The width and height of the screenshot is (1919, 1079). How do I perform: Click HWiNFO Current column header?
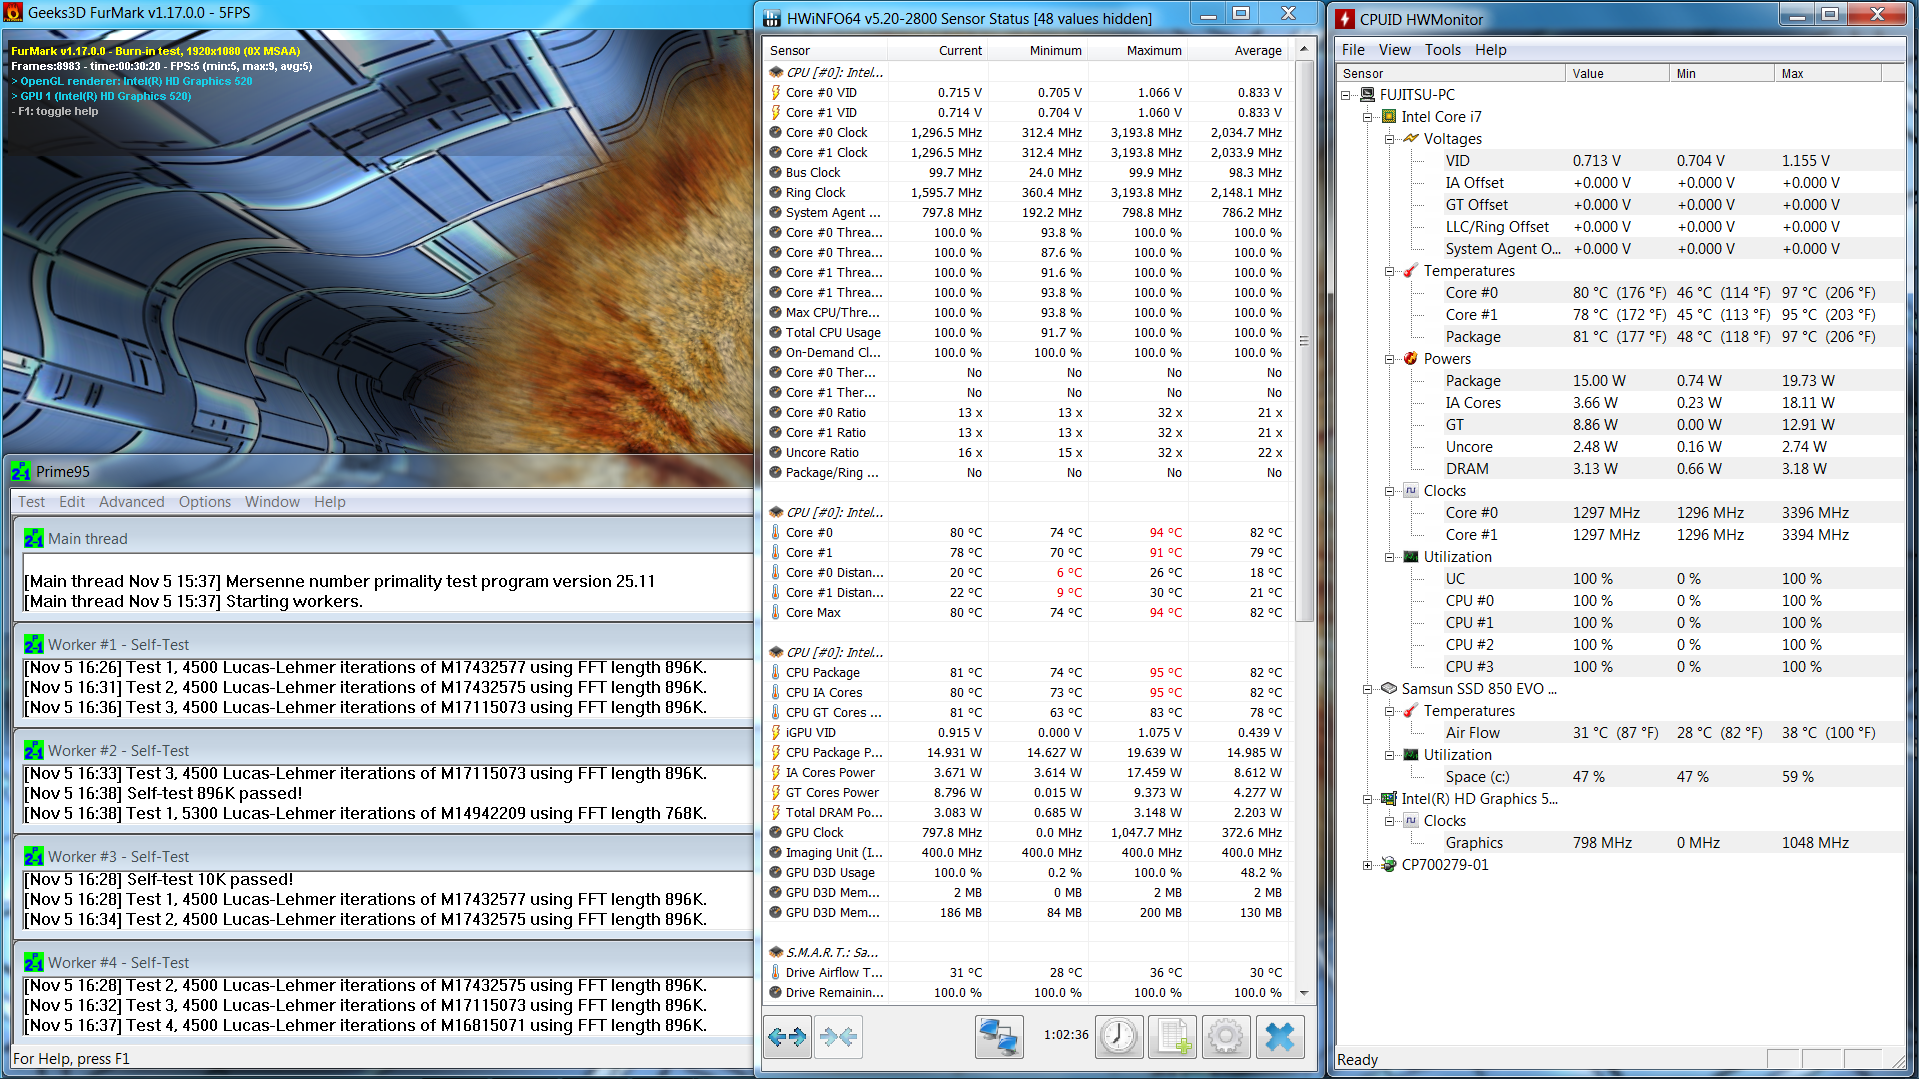coord(938,50)
